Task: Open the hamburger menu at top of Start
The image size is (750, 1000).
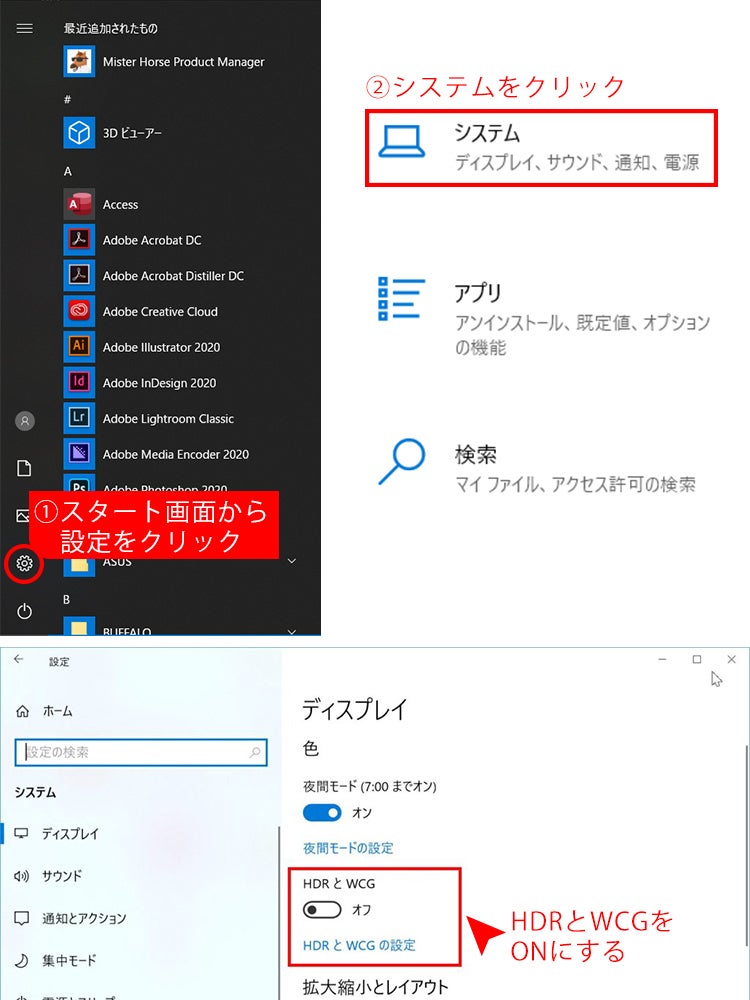Action: [x=25, y=29]
